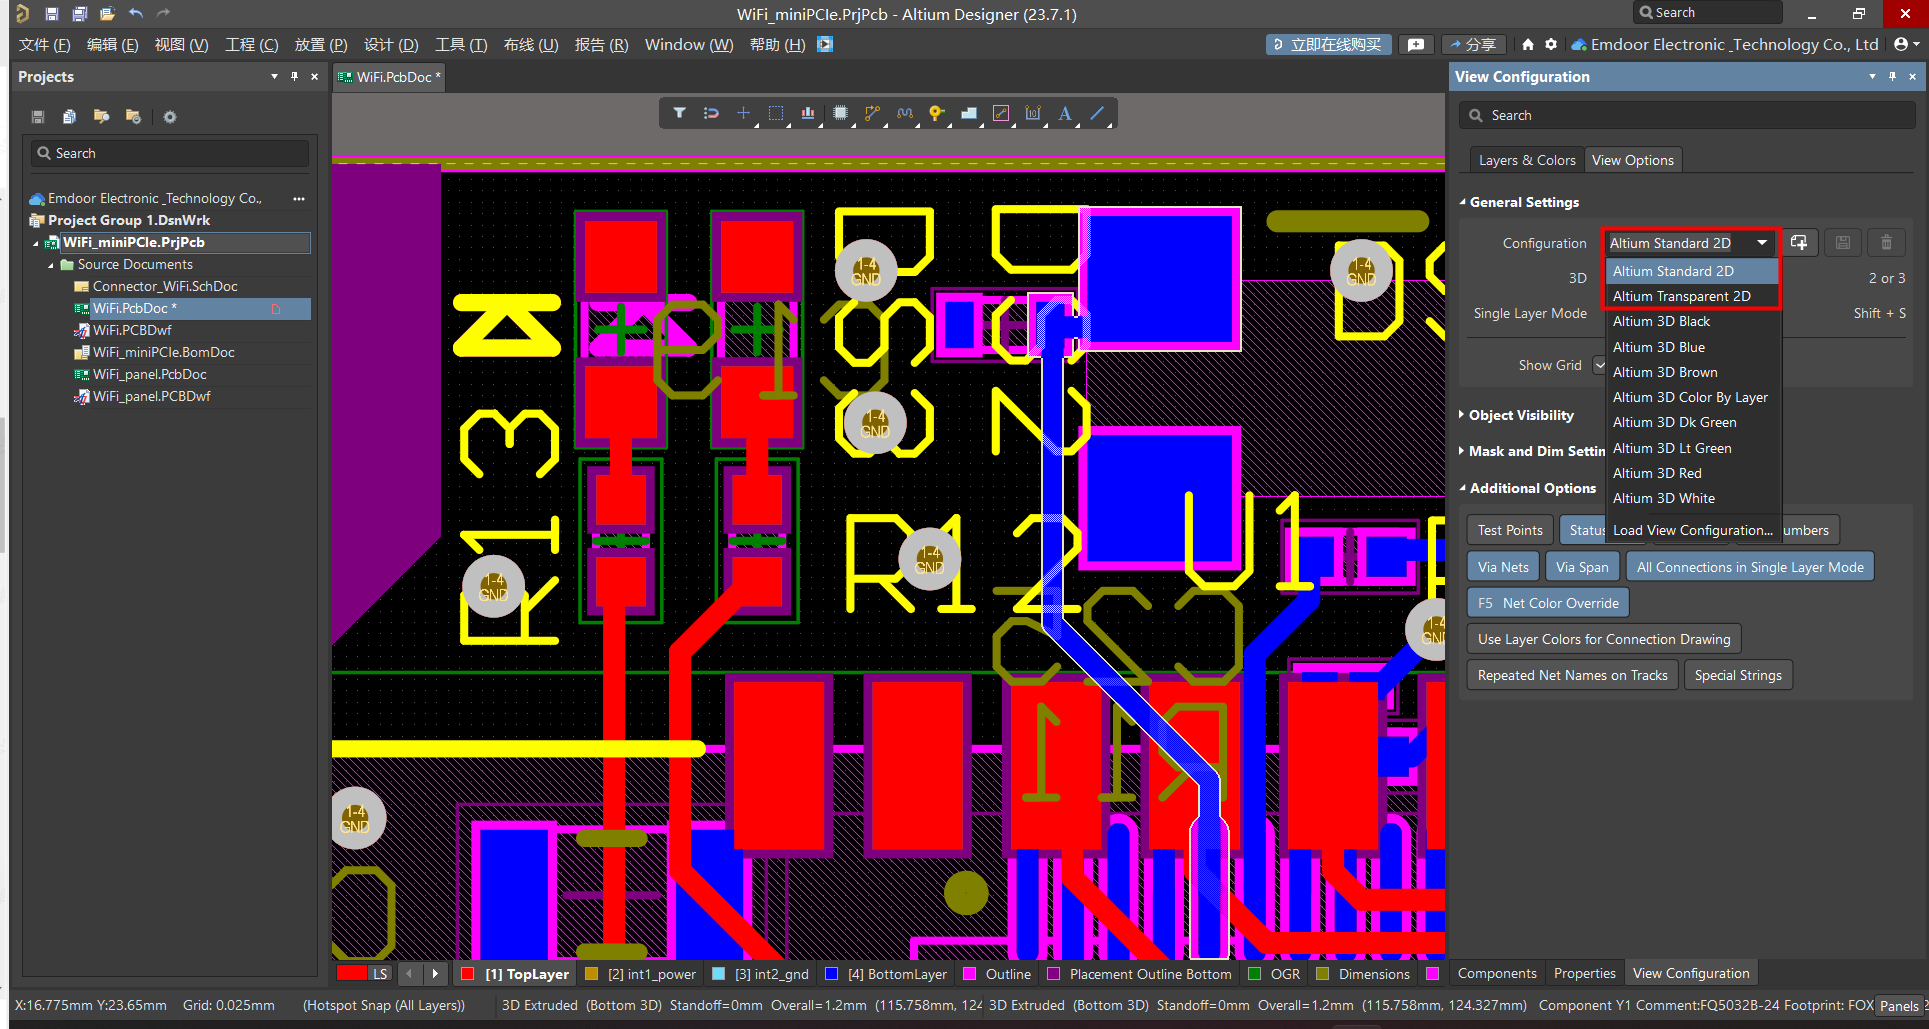
Task: Click the Special Strings button
Action: click(x=1737, y=675)
